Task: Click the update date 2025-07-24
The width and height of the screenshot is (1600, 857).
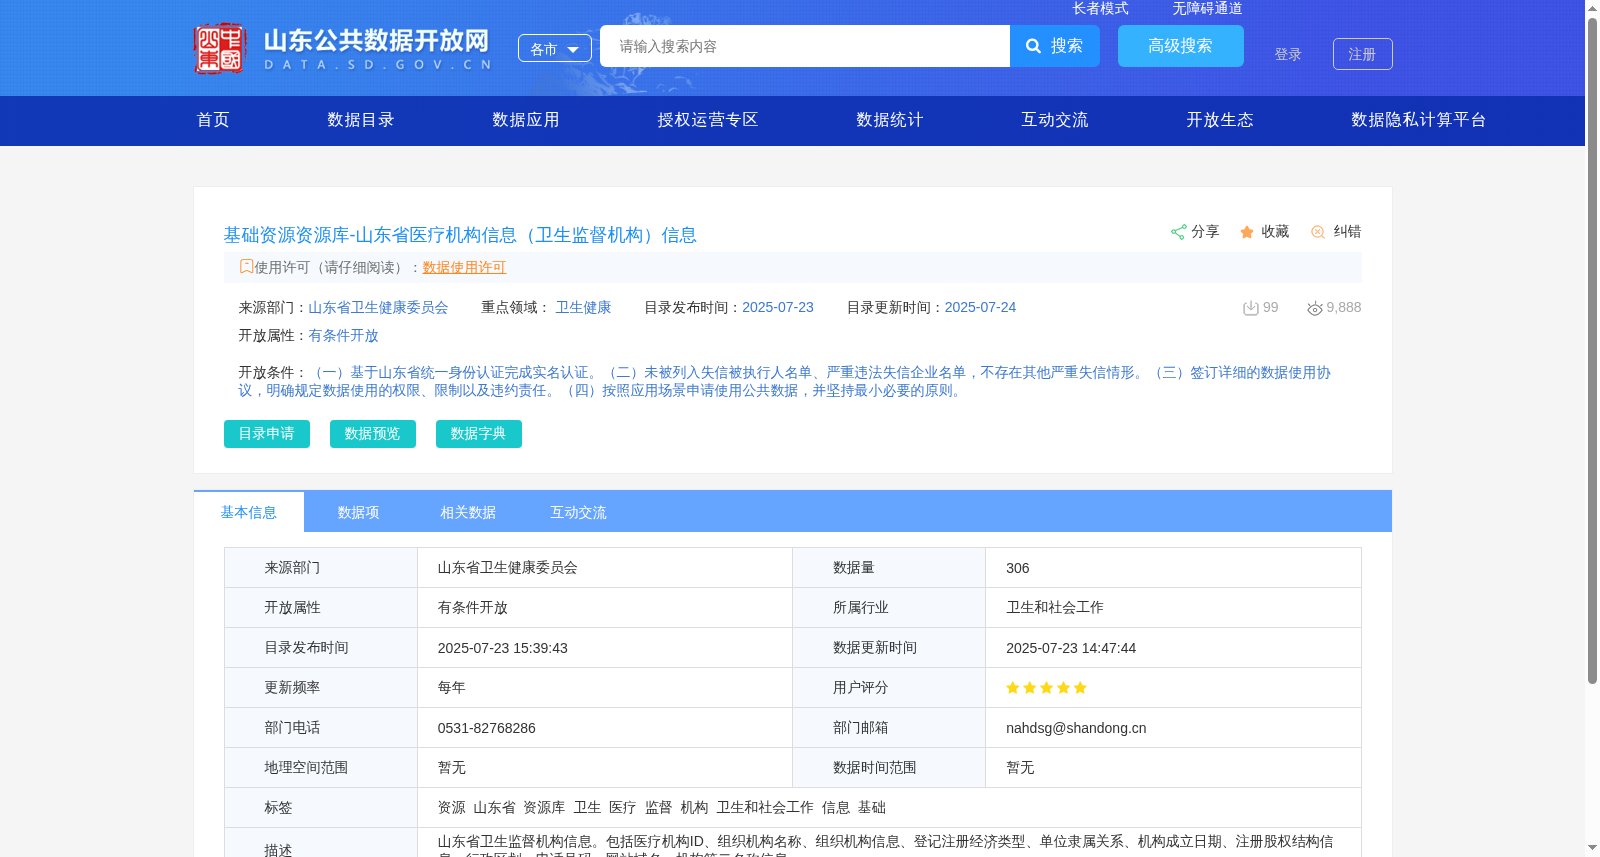Action: [x=980, y=307]
